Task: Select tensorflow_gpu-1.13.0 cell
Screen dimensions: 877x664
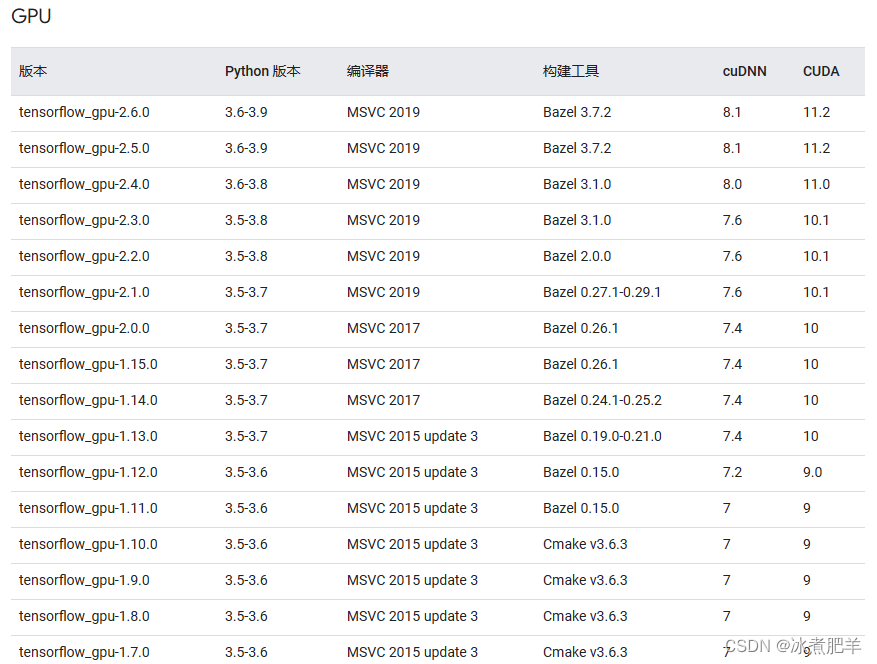Action: coord(88,436)
